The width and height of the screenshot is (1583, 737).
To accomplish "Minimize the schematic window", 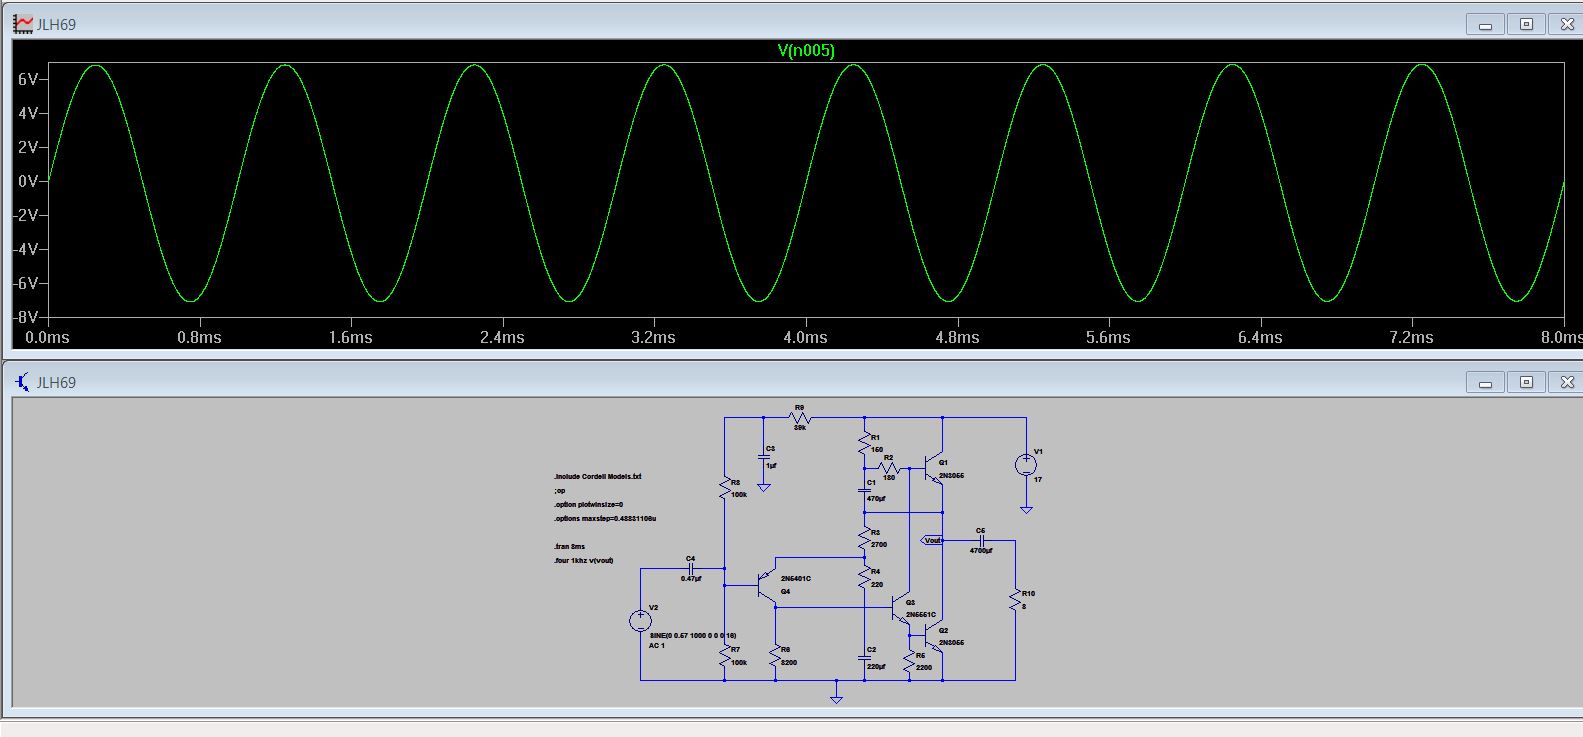I will (x=1485, y=382).
